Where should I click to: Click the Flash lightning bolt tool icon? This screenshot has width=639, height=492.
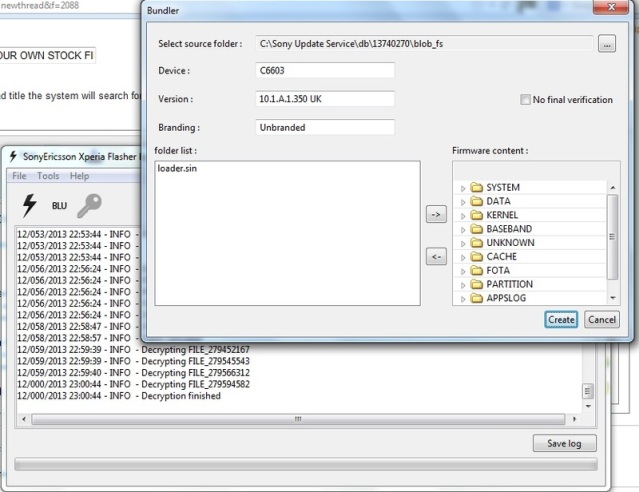(x=29, y=205)
